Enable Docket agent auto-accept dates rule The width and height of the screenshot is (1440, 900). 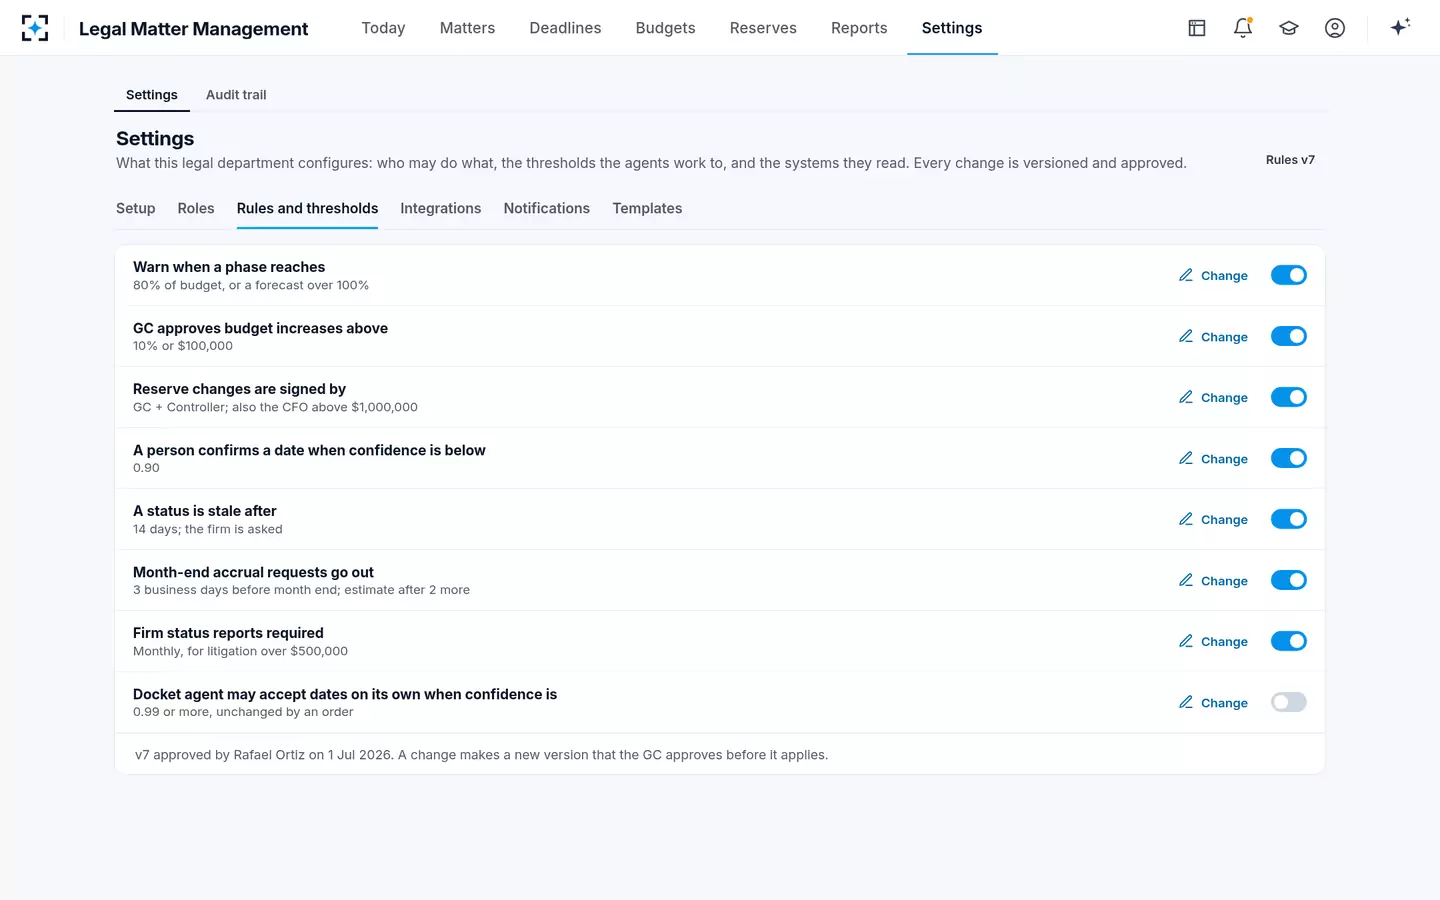tap(1289, 702)
